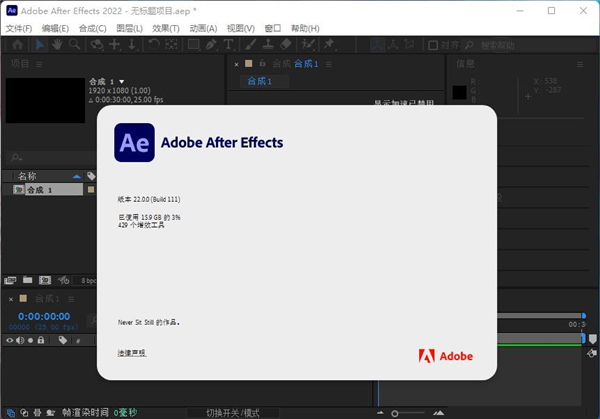Open the 编辑(E) menu
Image resolution: width=600 pixels, height=419 pixels.
(55, 28)
